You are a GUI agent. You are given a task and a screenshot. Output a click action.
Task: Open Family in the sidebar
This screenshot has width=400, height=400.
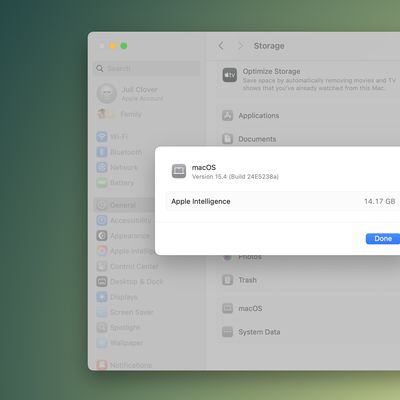pyautogui.click(x=131, y=114)
